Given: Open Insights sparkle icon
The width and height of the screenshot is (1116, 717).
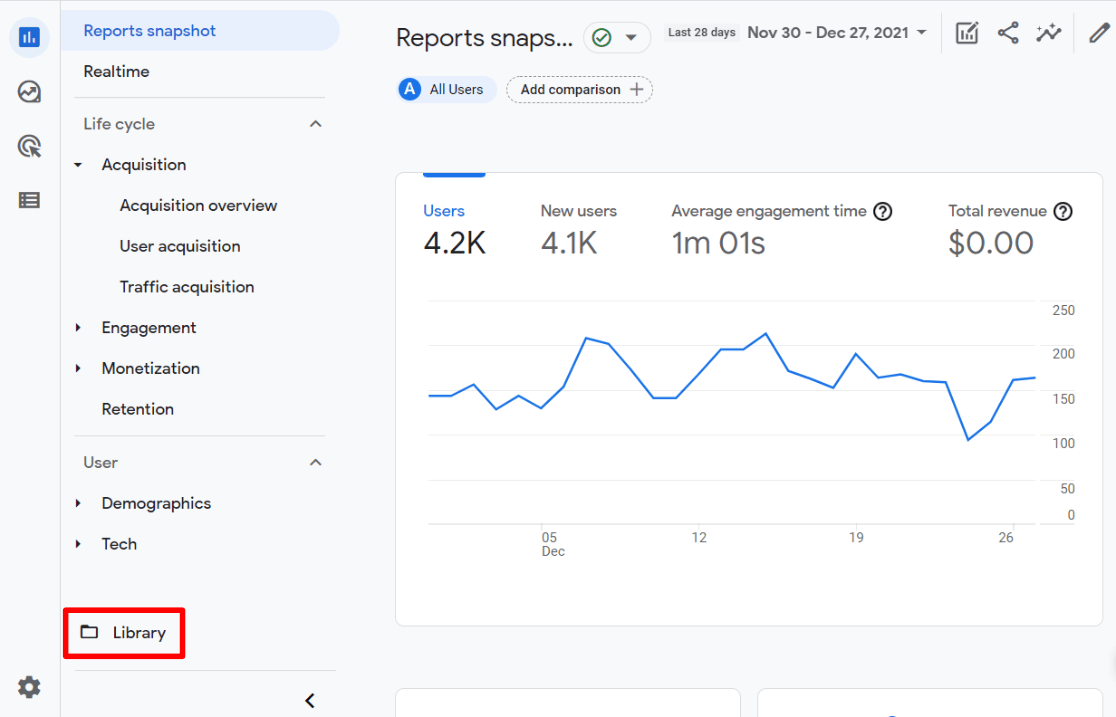Looking at the screenshot, I should tap(1048, 33).
